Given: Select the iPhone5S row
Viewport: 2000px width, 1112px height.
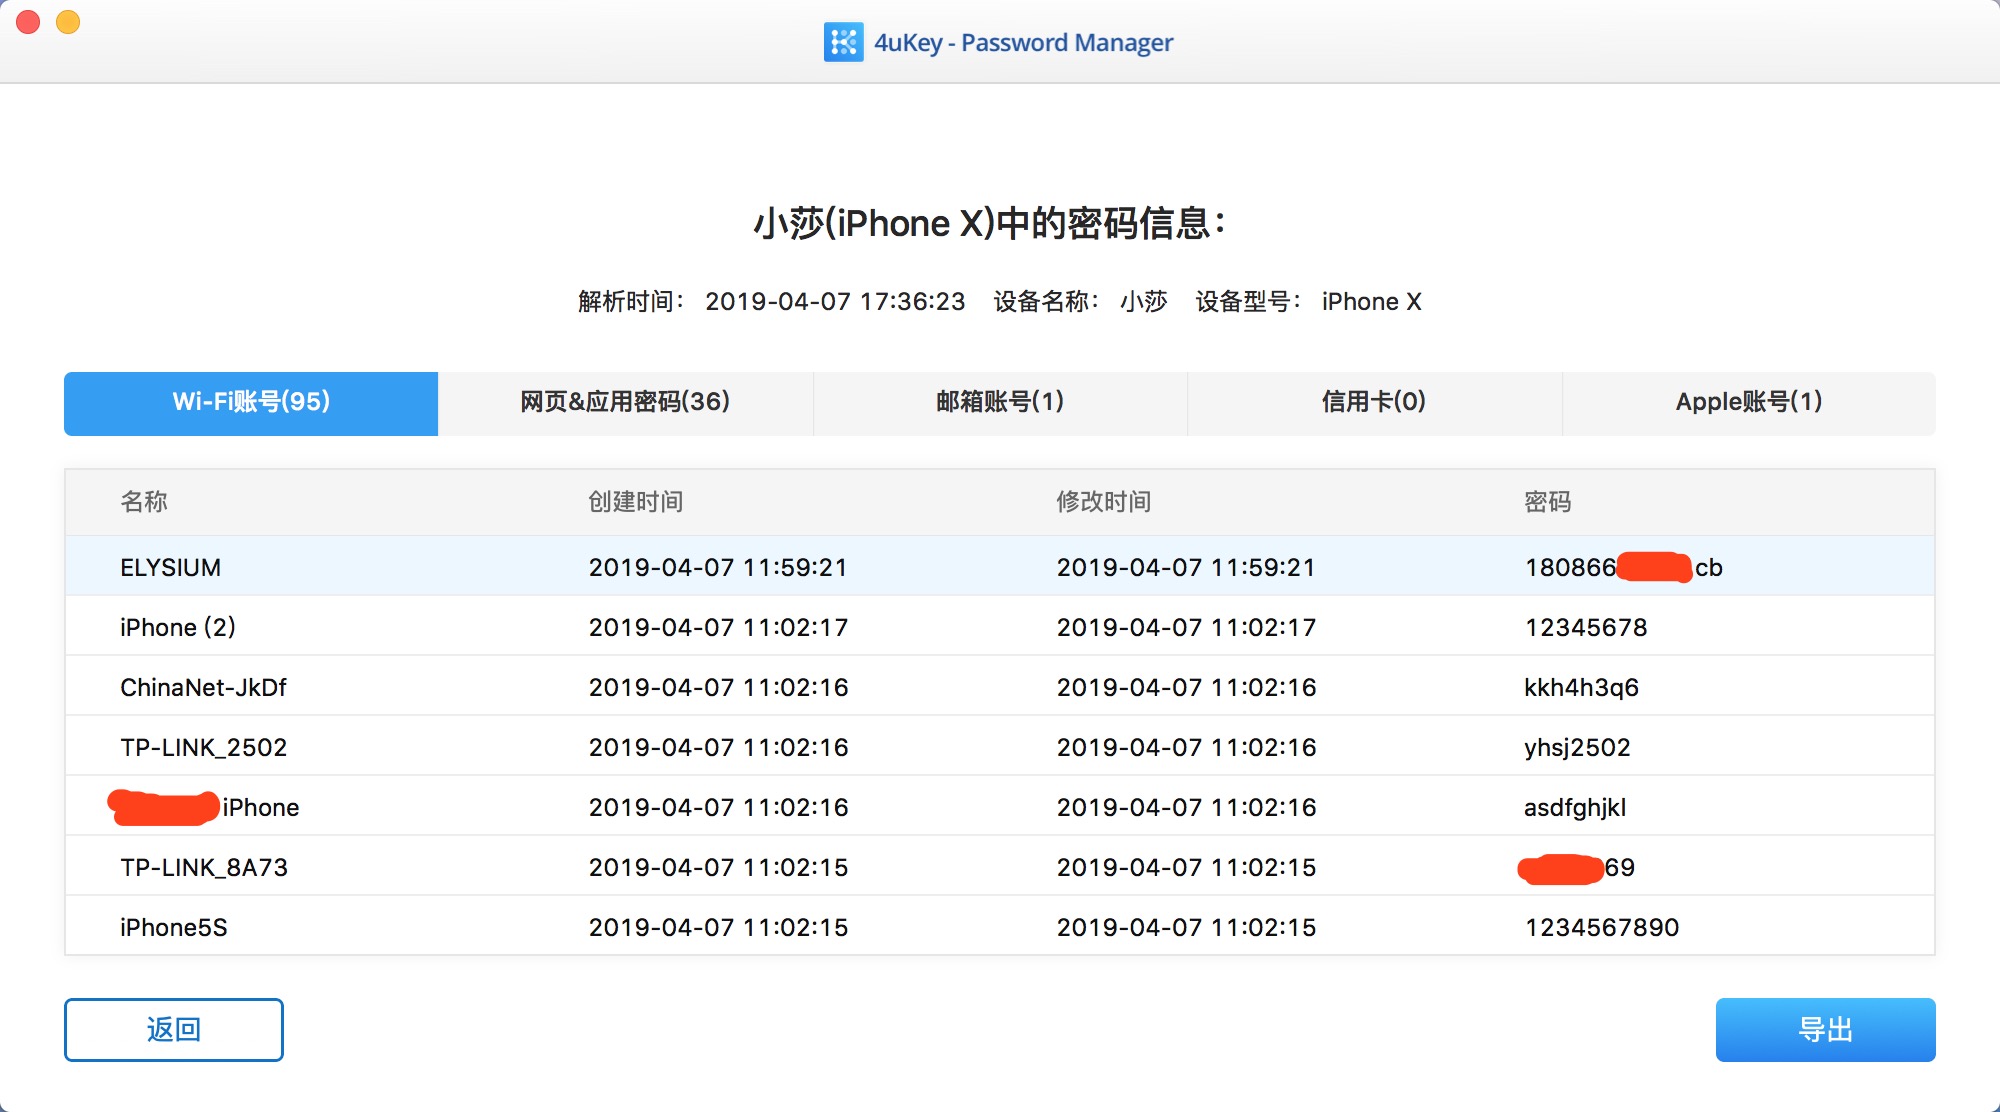Looking at the screenshot, I should (x=174, y=927).
